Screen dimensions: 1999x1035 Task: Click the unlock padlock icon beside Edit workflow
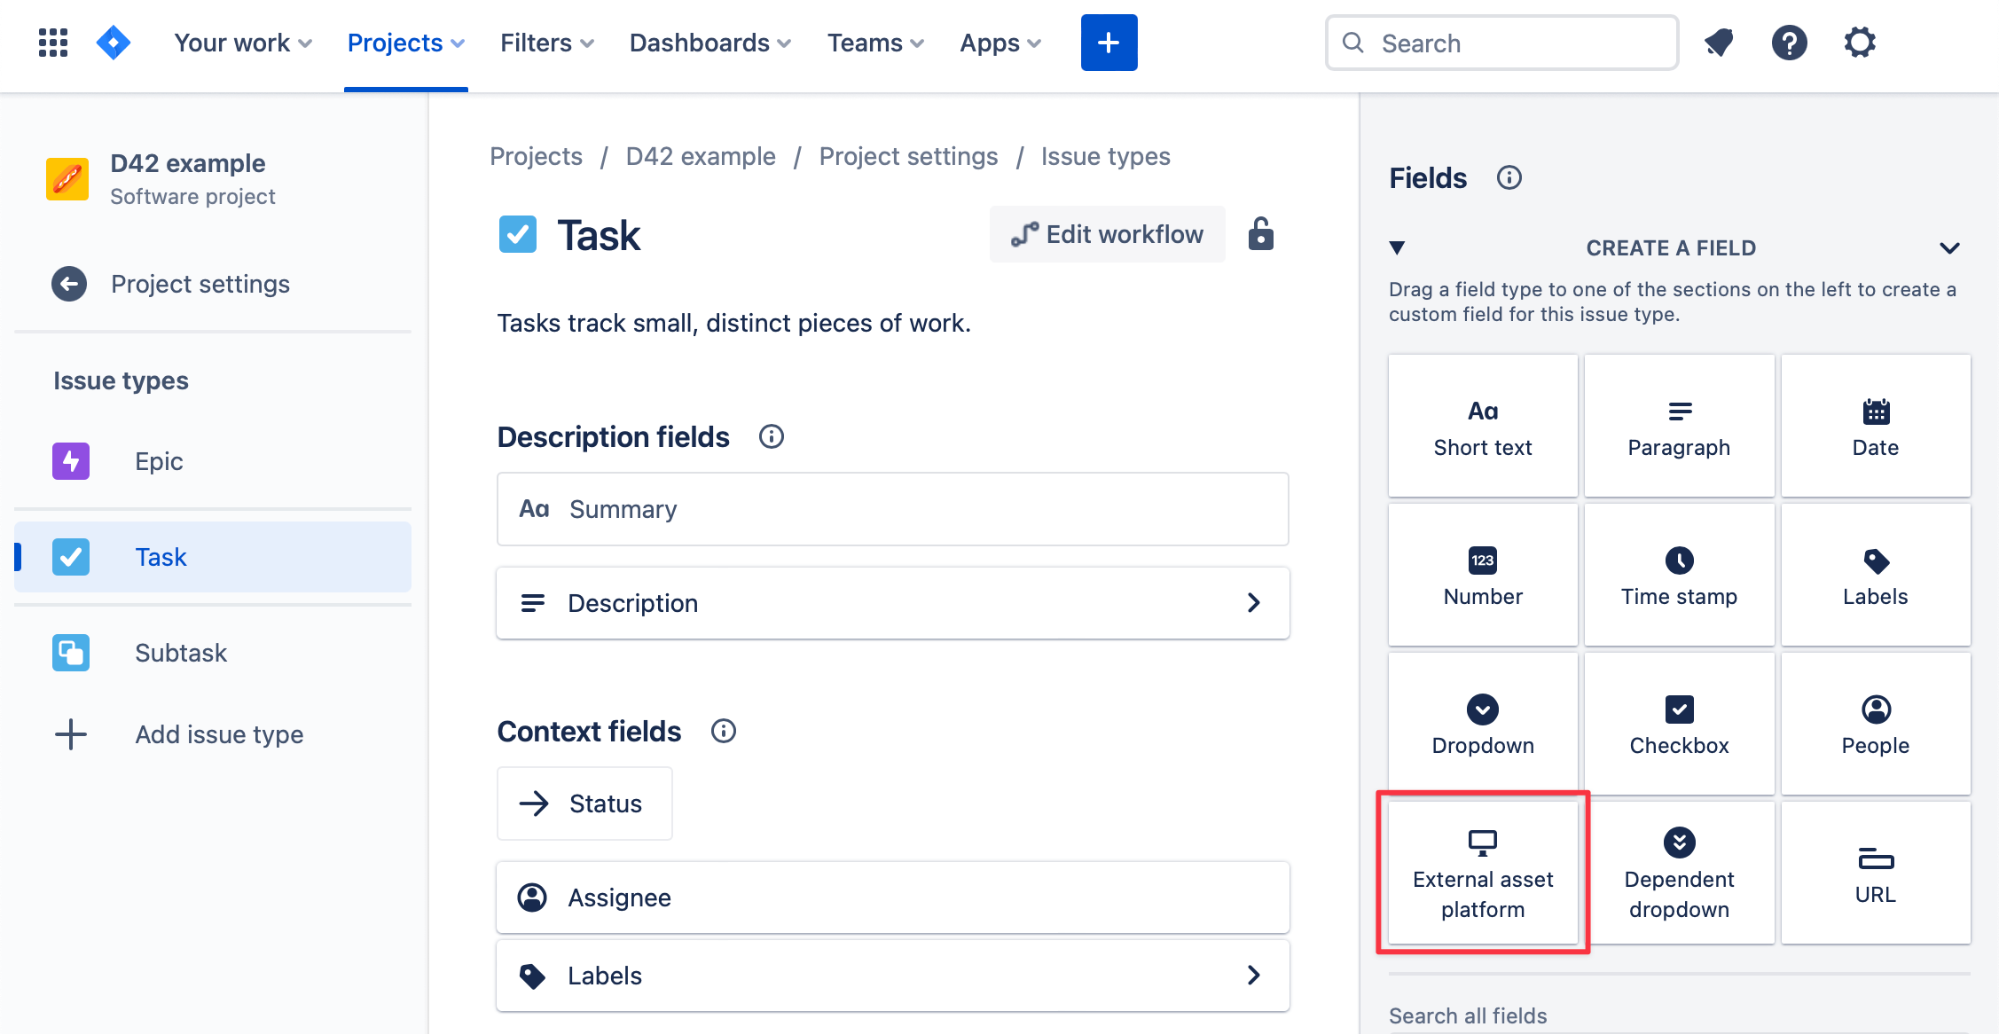[1260, 234]
